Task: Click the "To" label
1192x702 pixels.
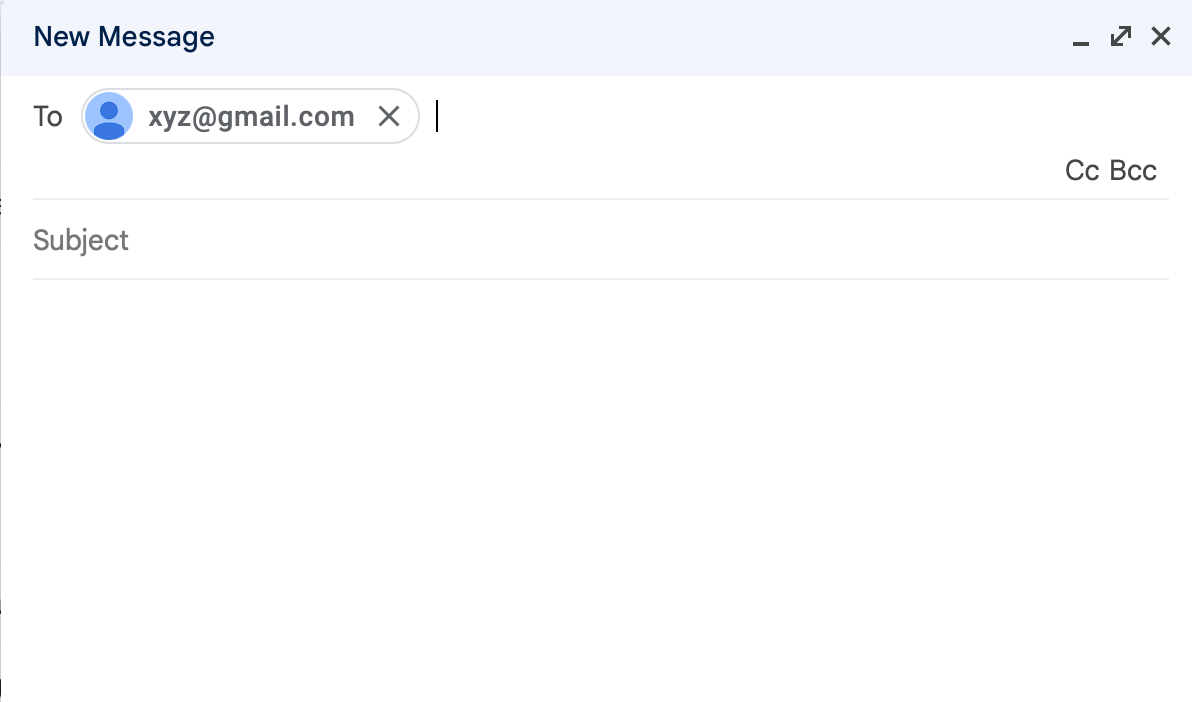Action: pos(48,117)
